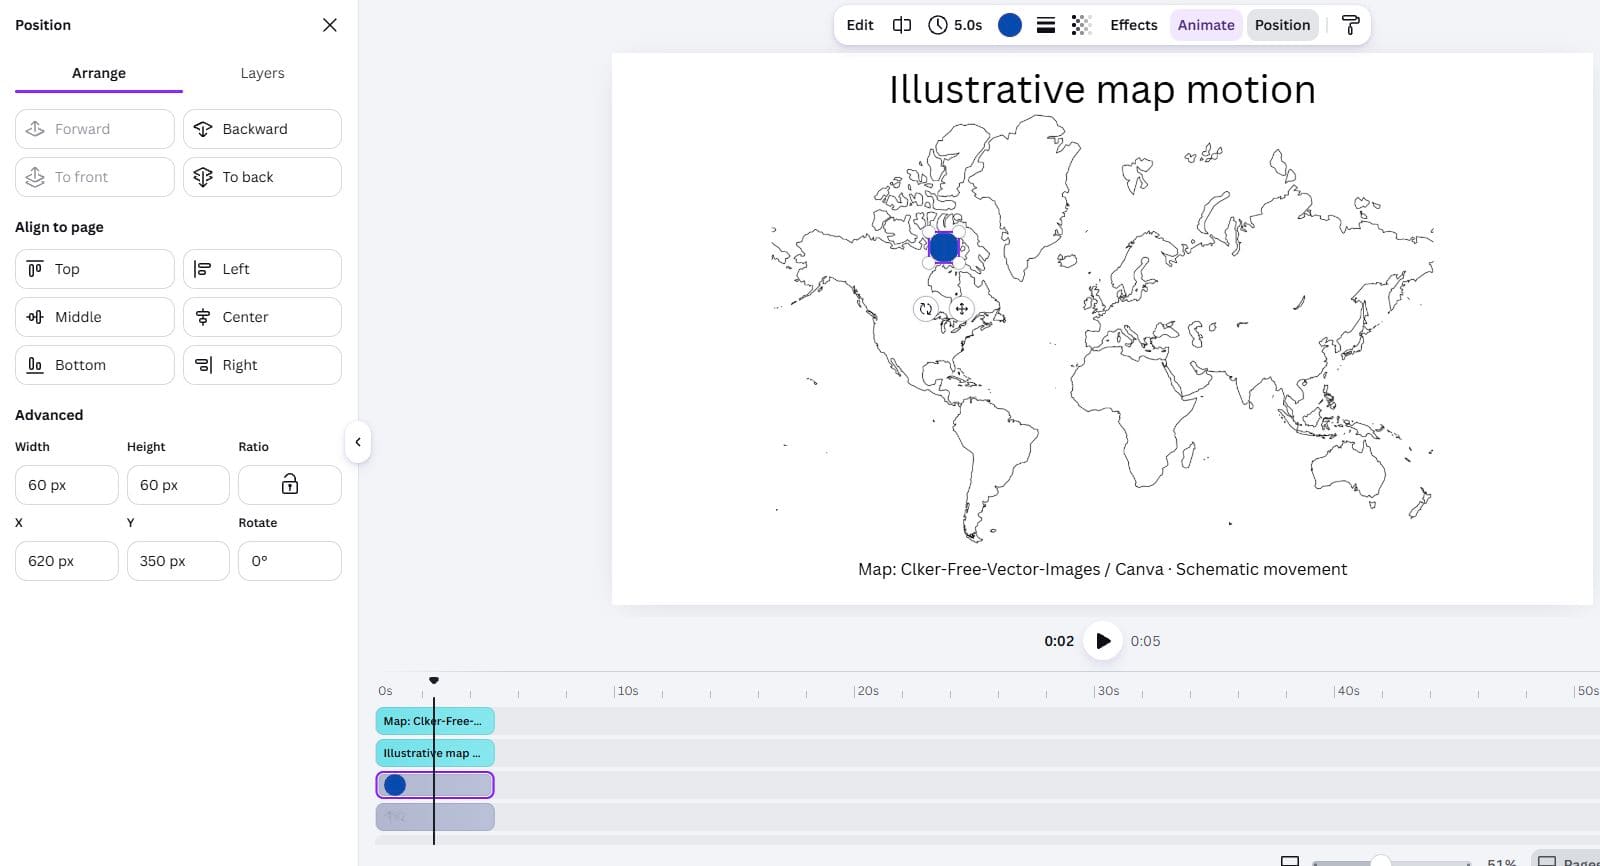Click the Height input field
1600x866 pixels.
point(178,485)
